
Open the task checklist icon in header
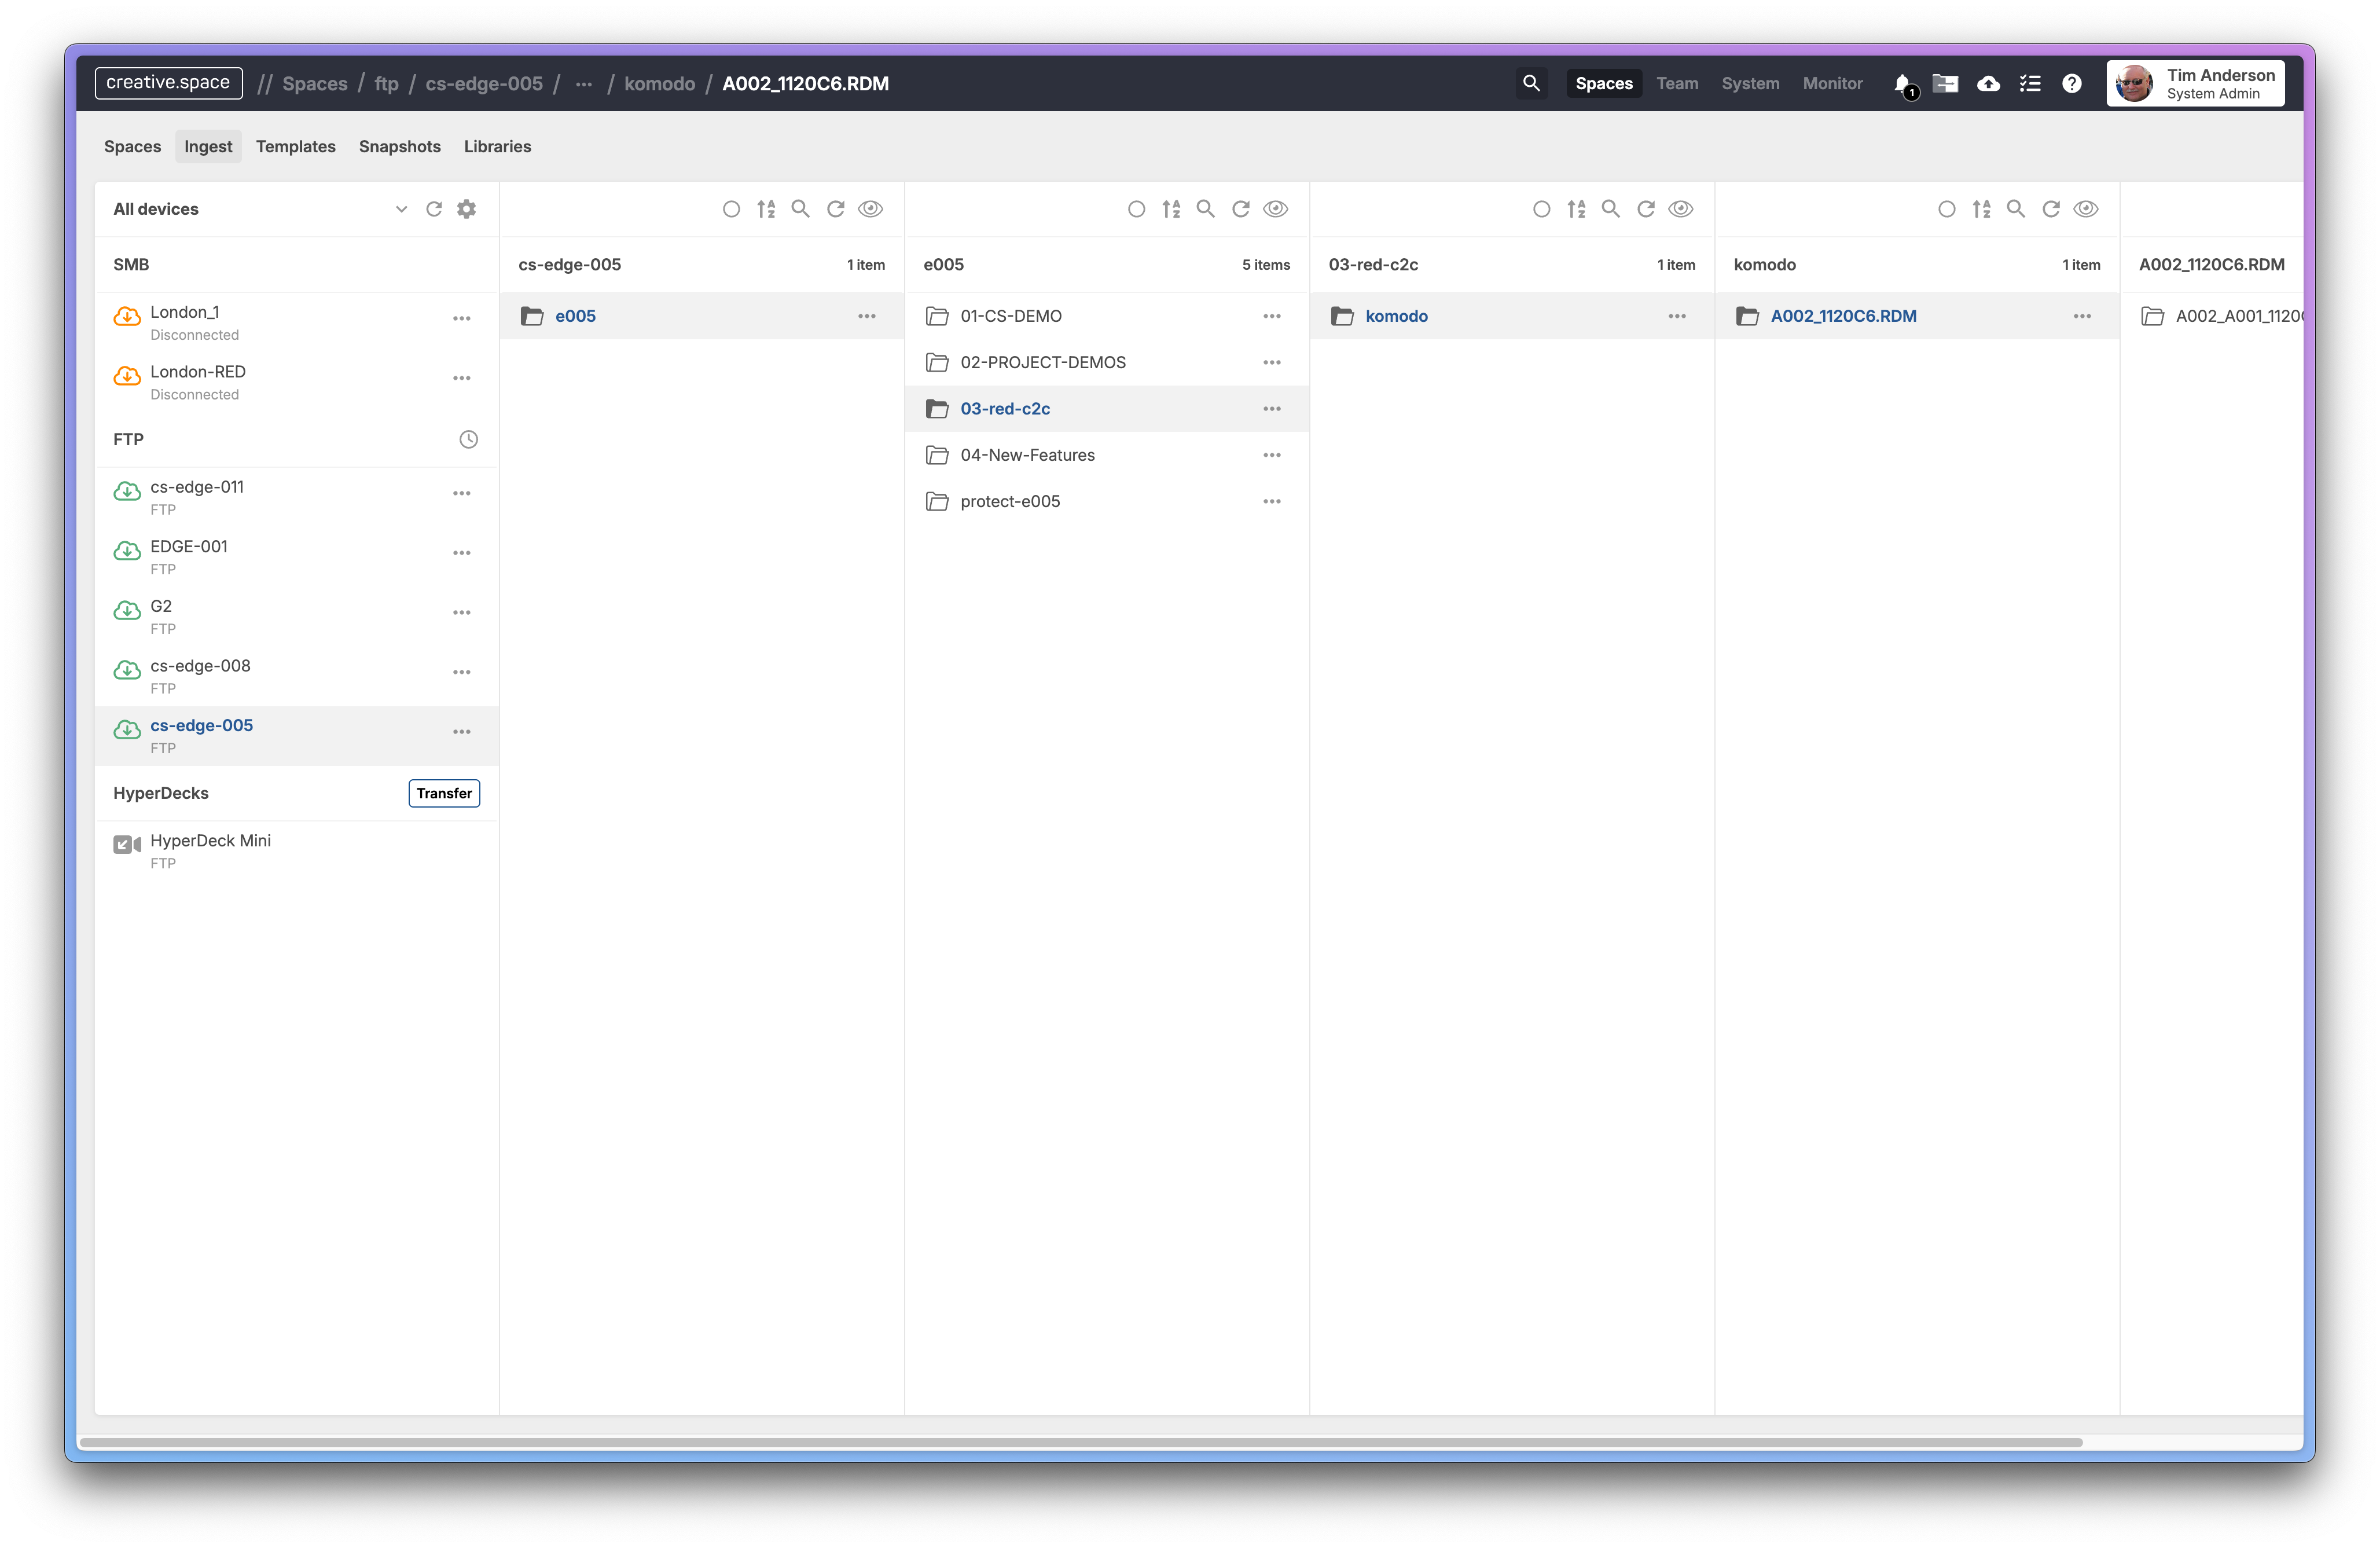(2030, 84)
